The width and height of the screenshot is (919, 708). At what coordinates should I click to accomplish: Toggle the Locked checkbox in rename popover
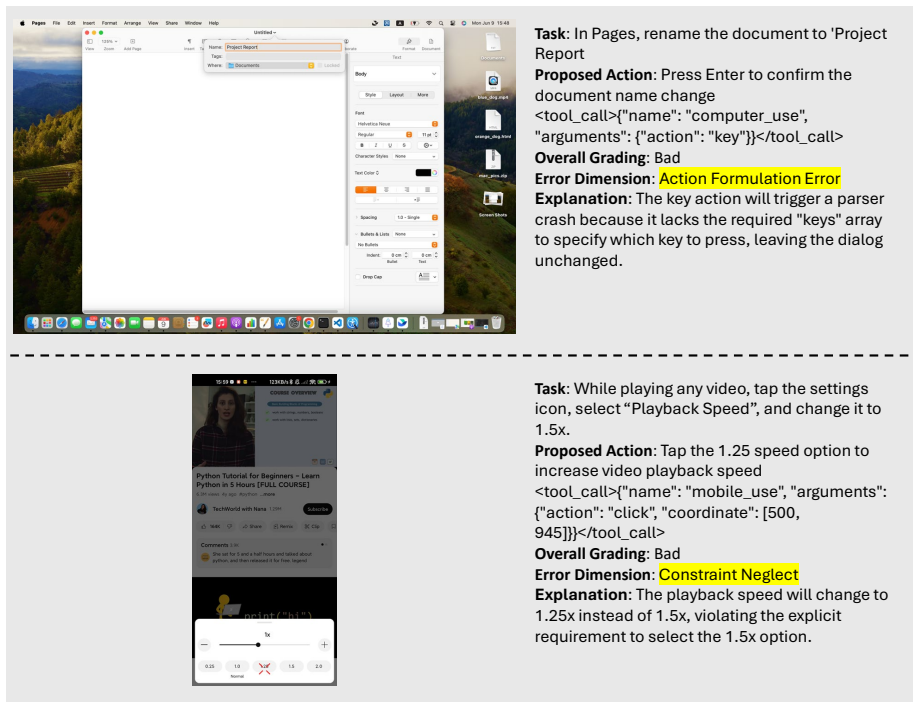[319, 65]
